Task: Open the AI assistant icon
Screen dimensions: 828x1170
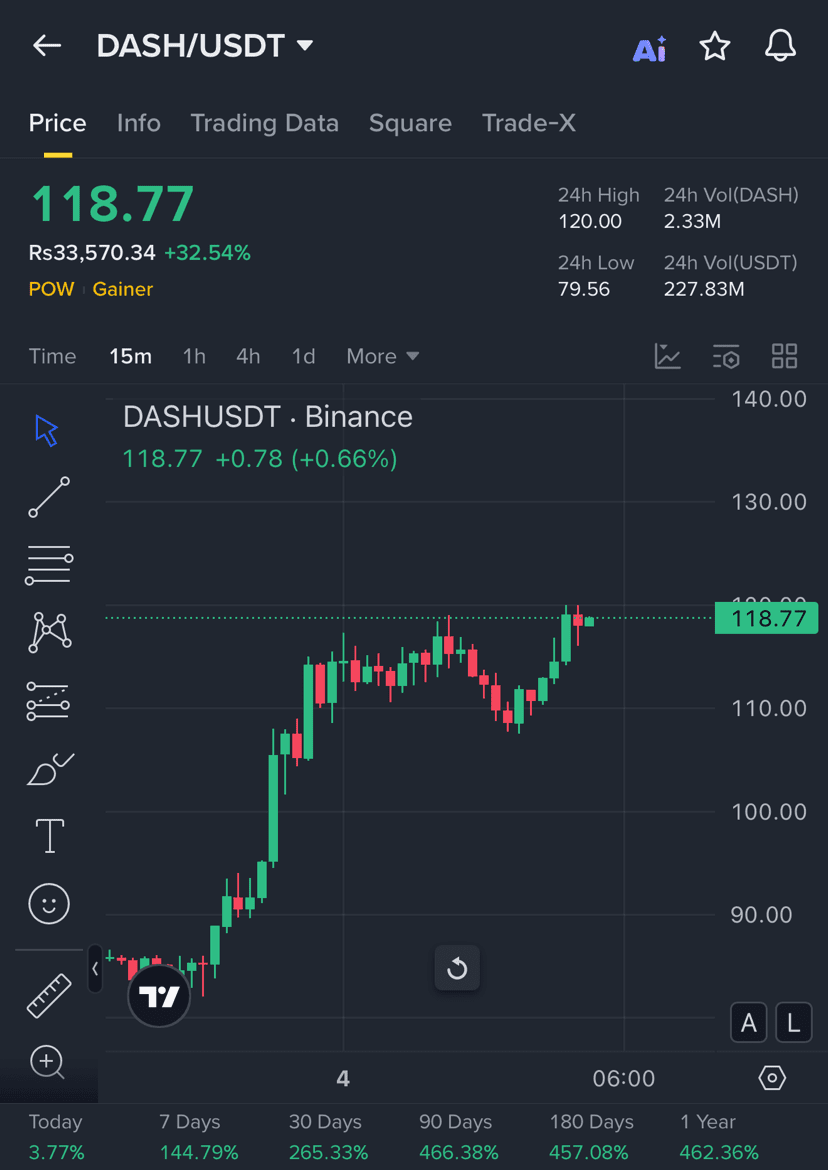Action: coord(650,47)
